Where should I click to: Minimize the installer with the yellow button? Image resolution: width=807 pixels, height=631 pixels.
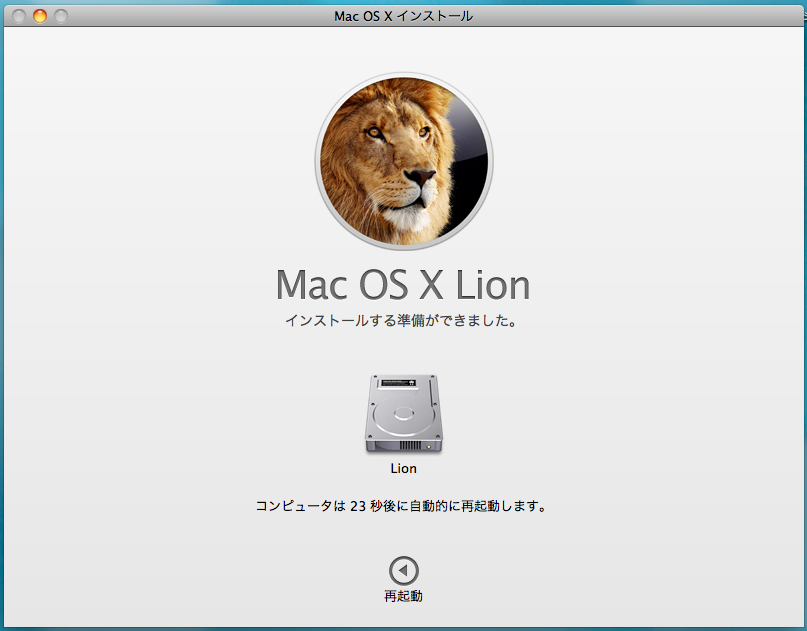pyautogui.click(x=40, y=16)
